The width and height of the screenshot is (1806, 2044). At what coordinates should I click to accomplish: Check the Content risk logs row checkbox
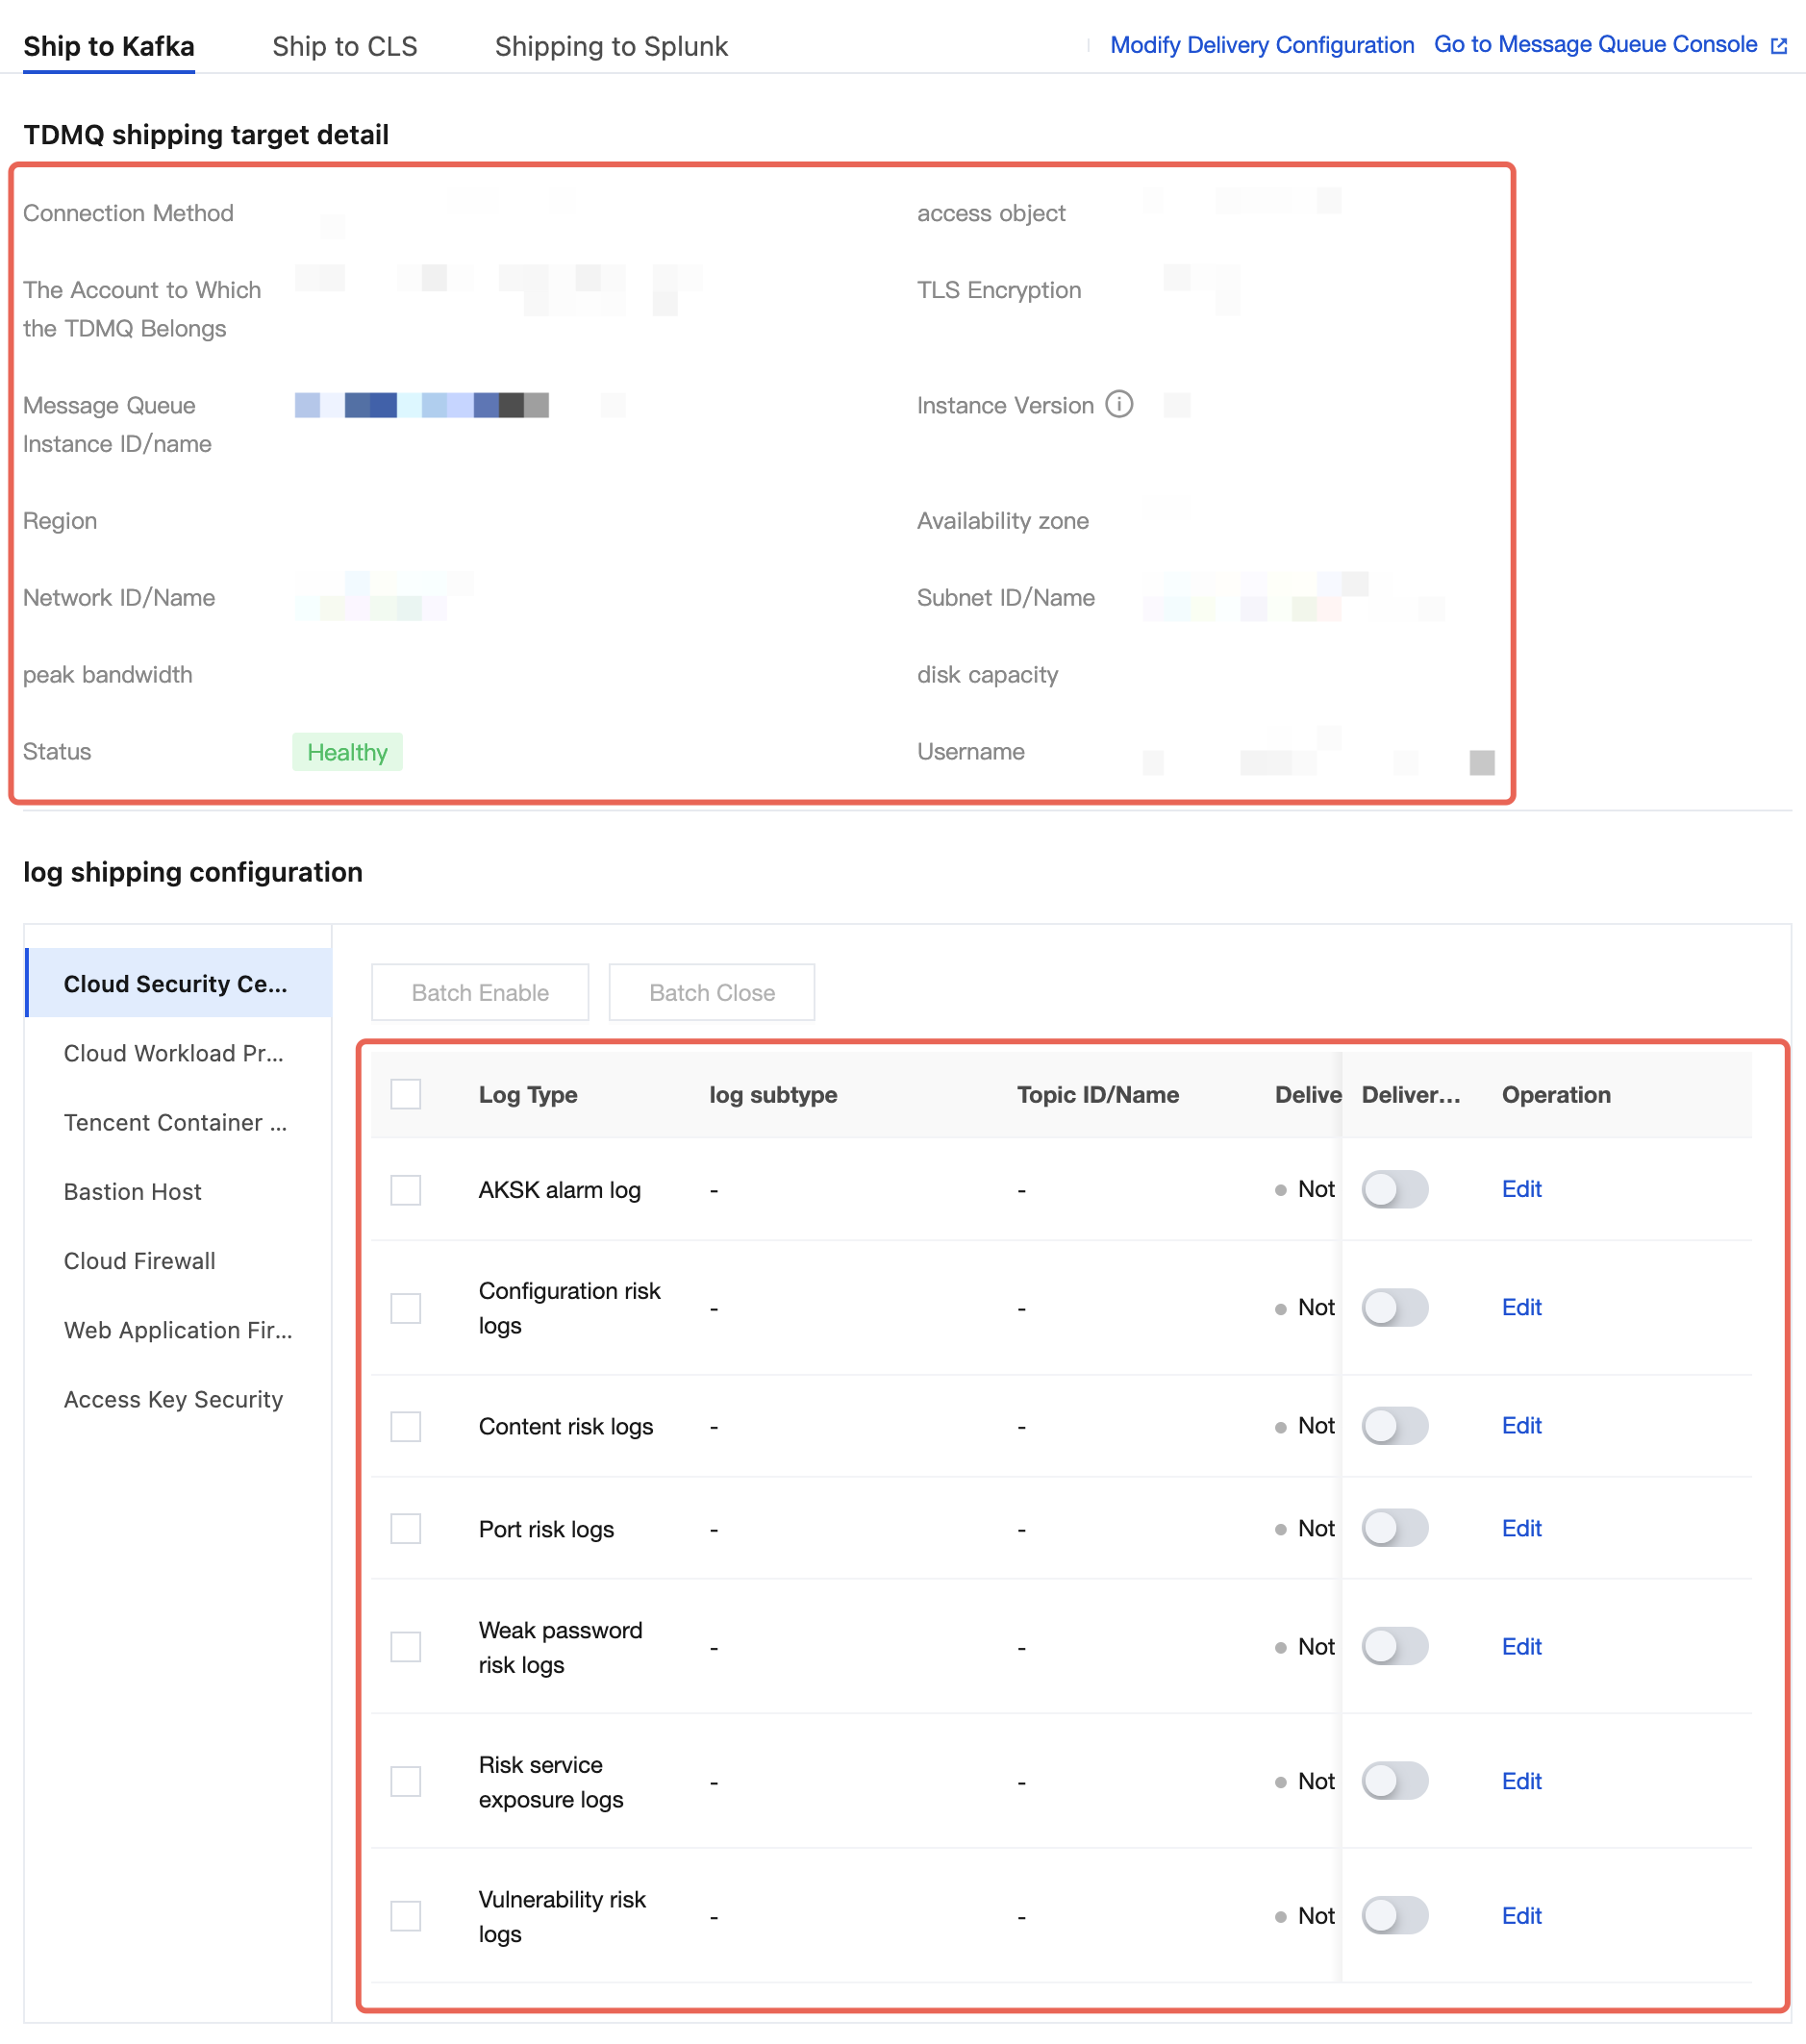pos(405,1426)
